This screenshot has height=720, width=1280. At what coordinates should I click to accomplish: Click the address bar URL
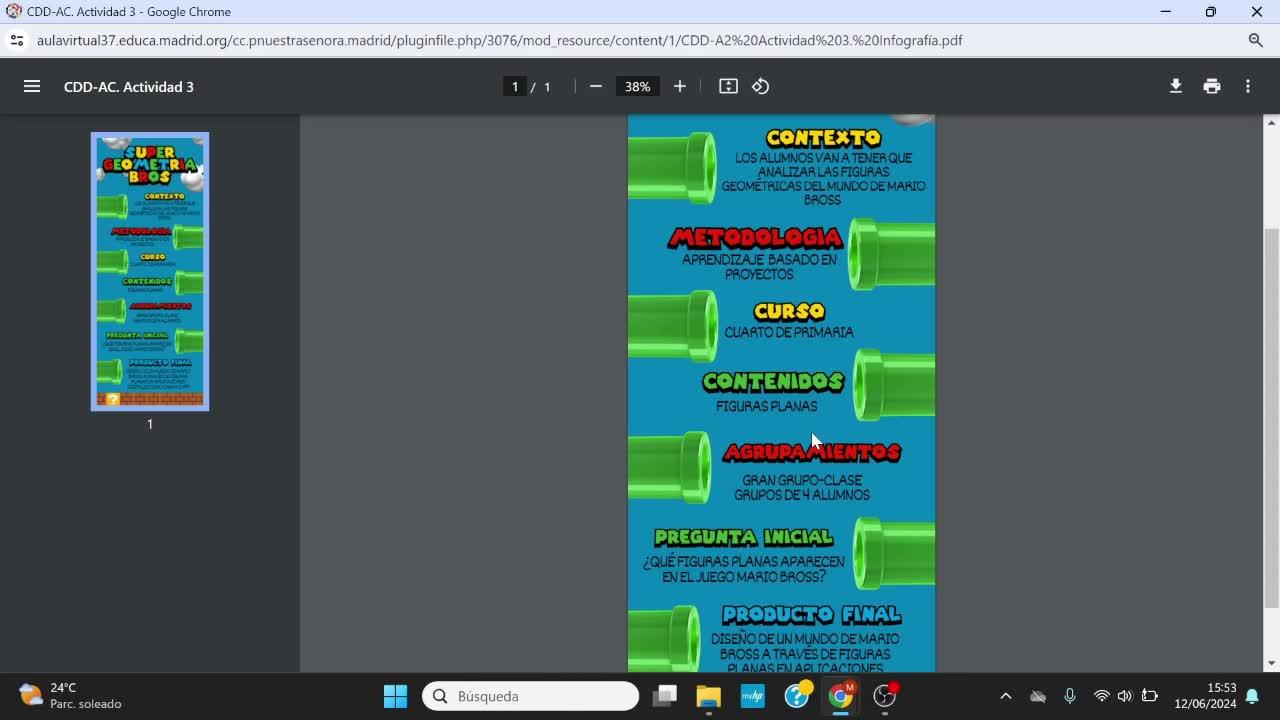tap(500, 41)
